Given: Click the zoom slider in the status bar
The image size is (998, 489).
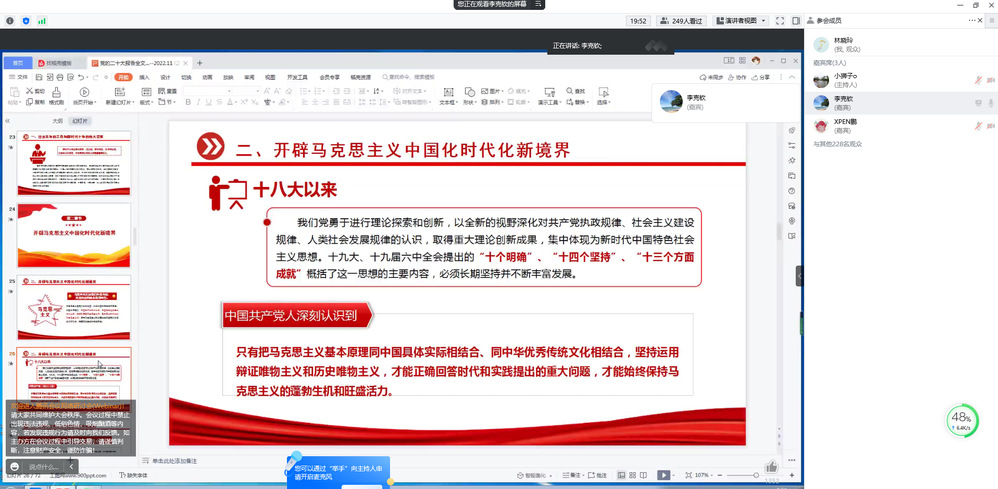Looking at the screenshot, I should point(741,475).
